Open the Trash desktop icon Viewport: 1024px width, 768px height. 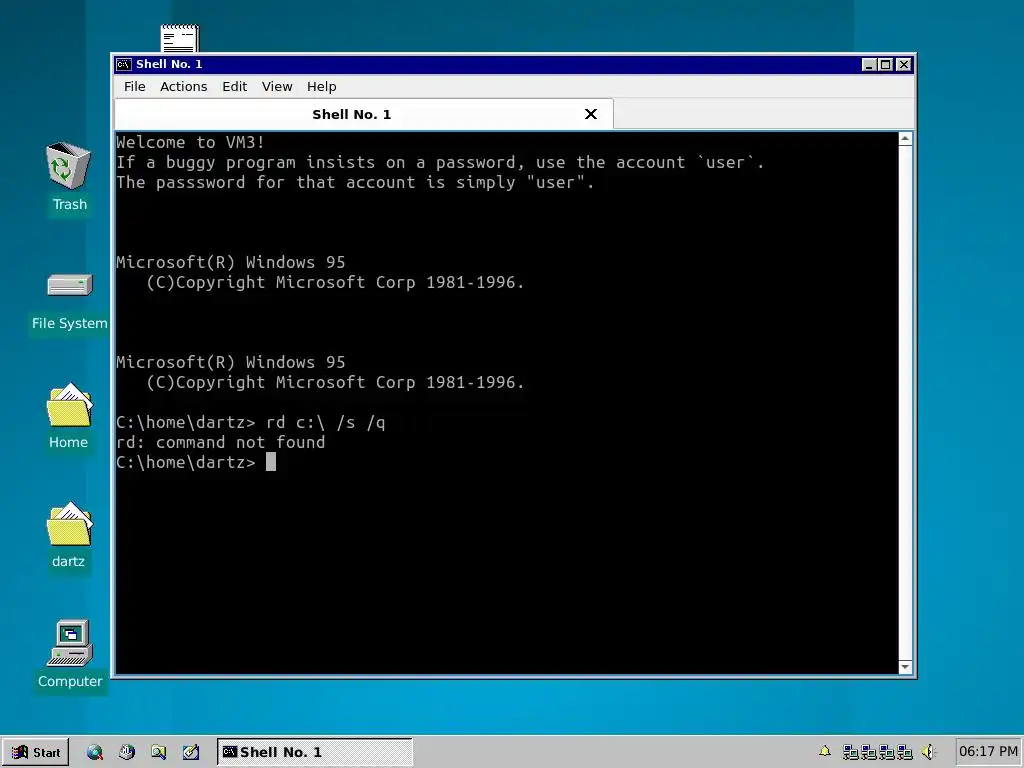pyautogui.click(x=69, y=167)
